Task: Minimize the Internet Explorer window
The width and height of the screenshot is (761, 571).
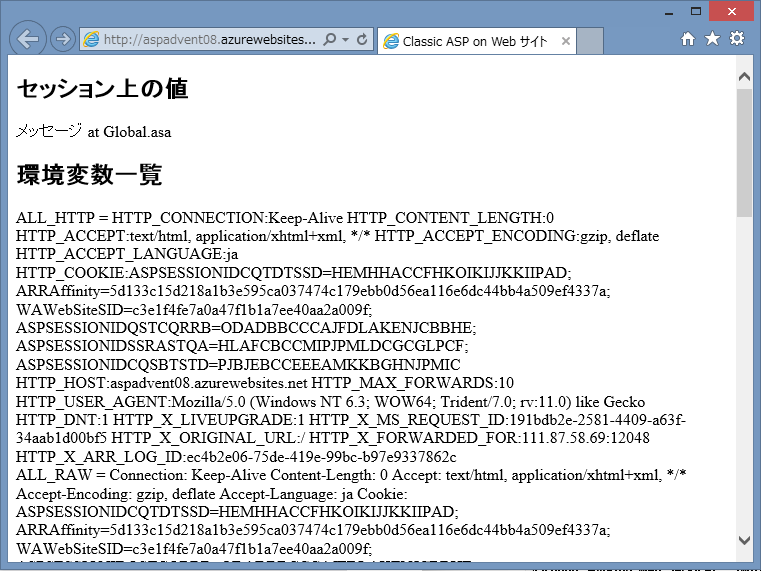Action: click(x=669, y=13)
